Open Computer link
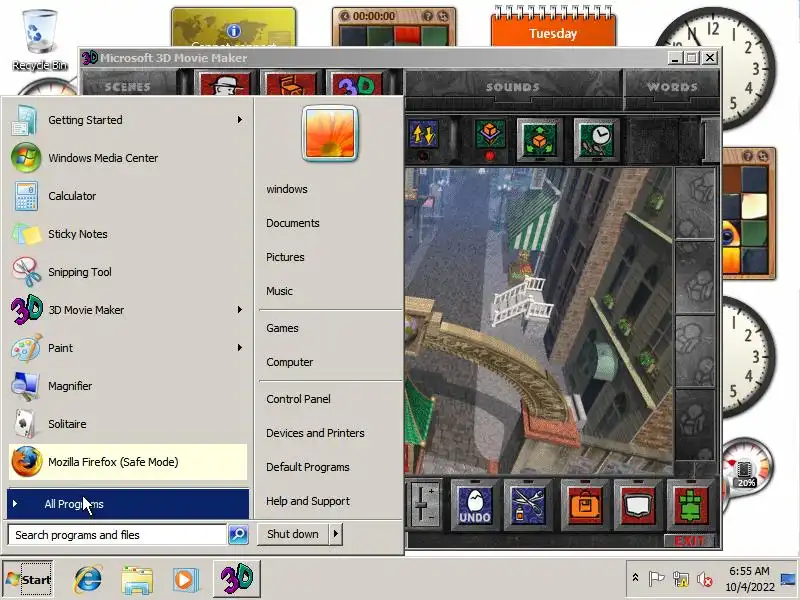800x600 pixels. [289, 362]
